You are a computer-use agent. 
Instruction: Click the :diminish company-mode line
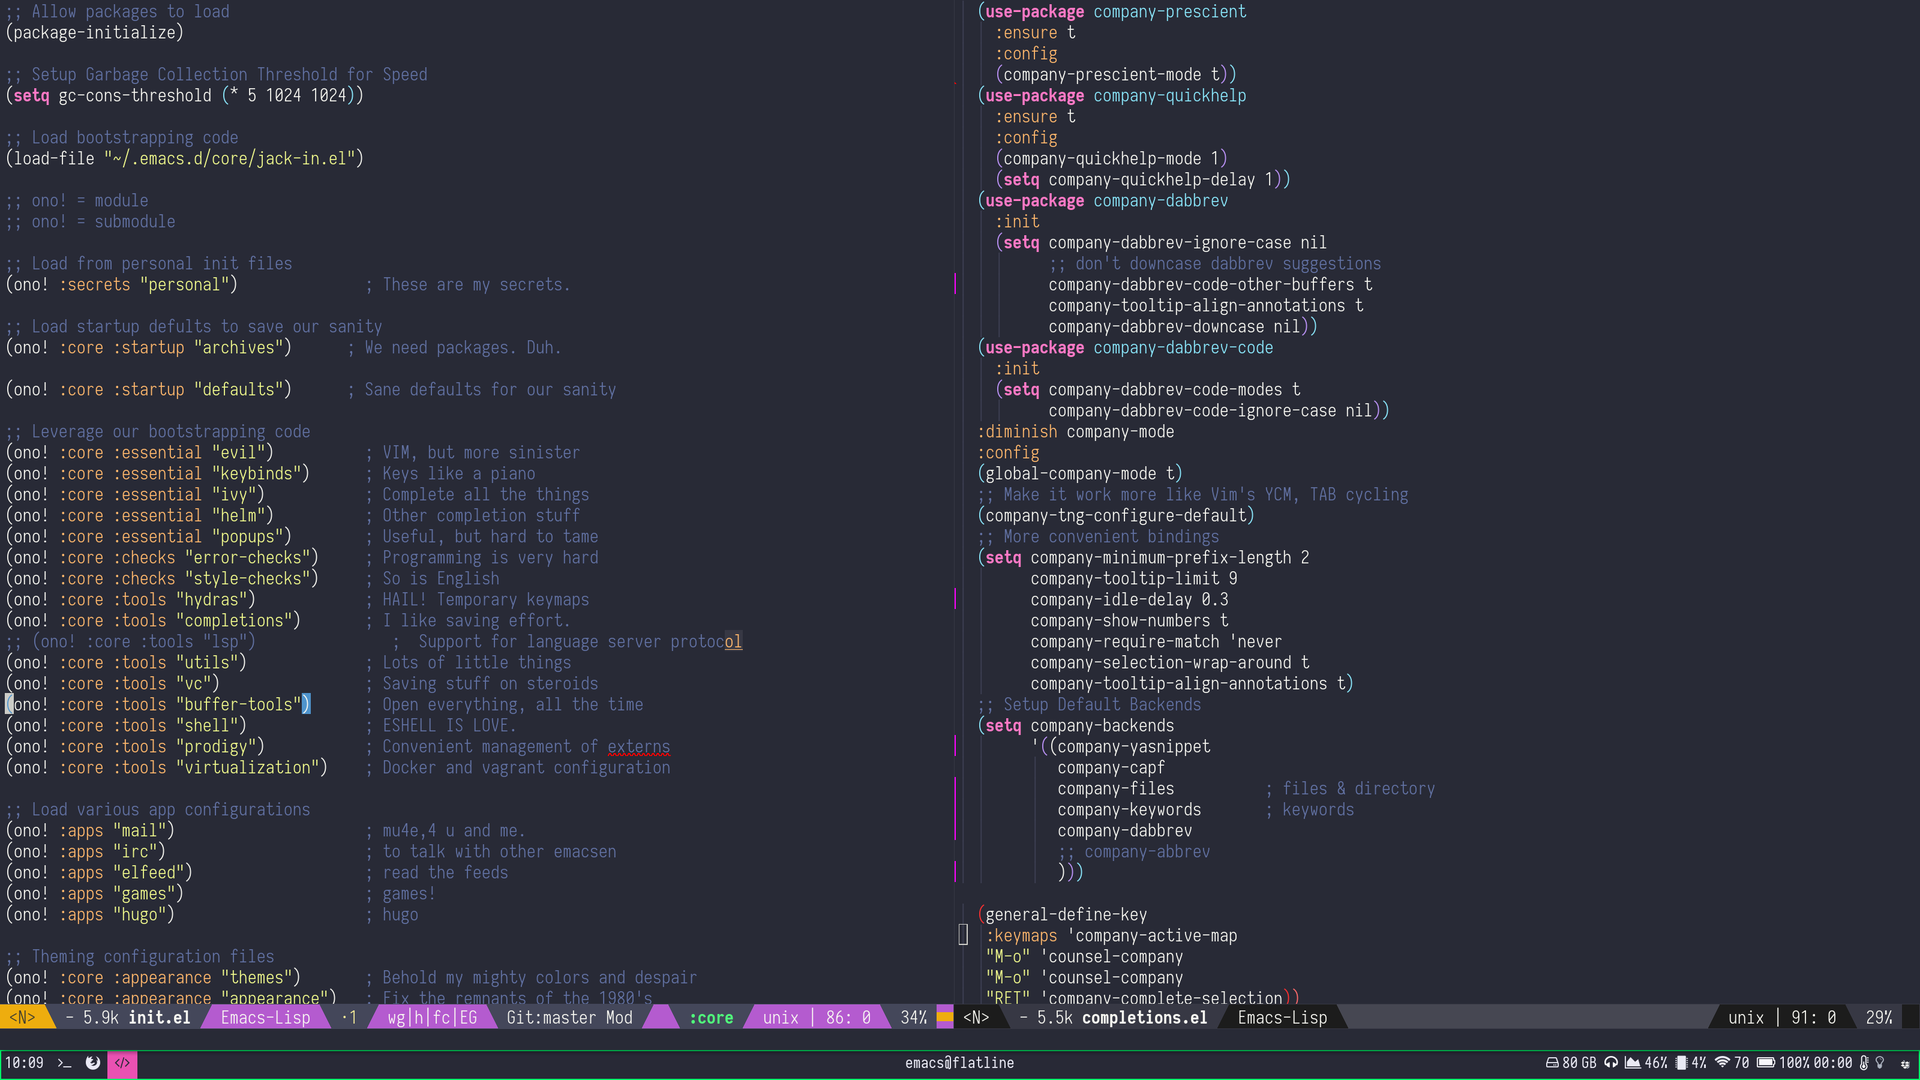(x=1076, y=432)
